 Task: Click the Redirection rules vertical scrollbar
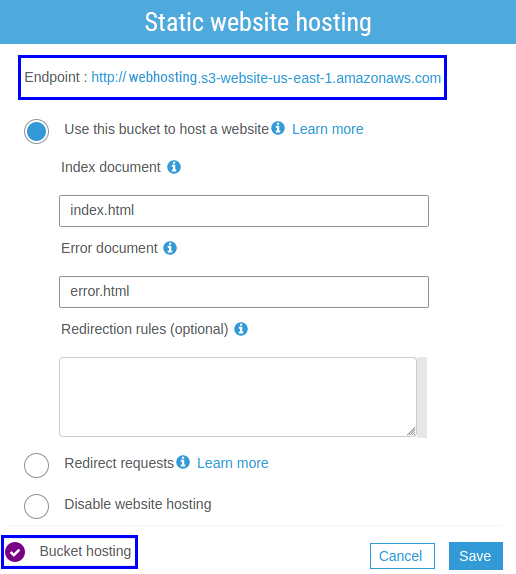coord(422,397)
